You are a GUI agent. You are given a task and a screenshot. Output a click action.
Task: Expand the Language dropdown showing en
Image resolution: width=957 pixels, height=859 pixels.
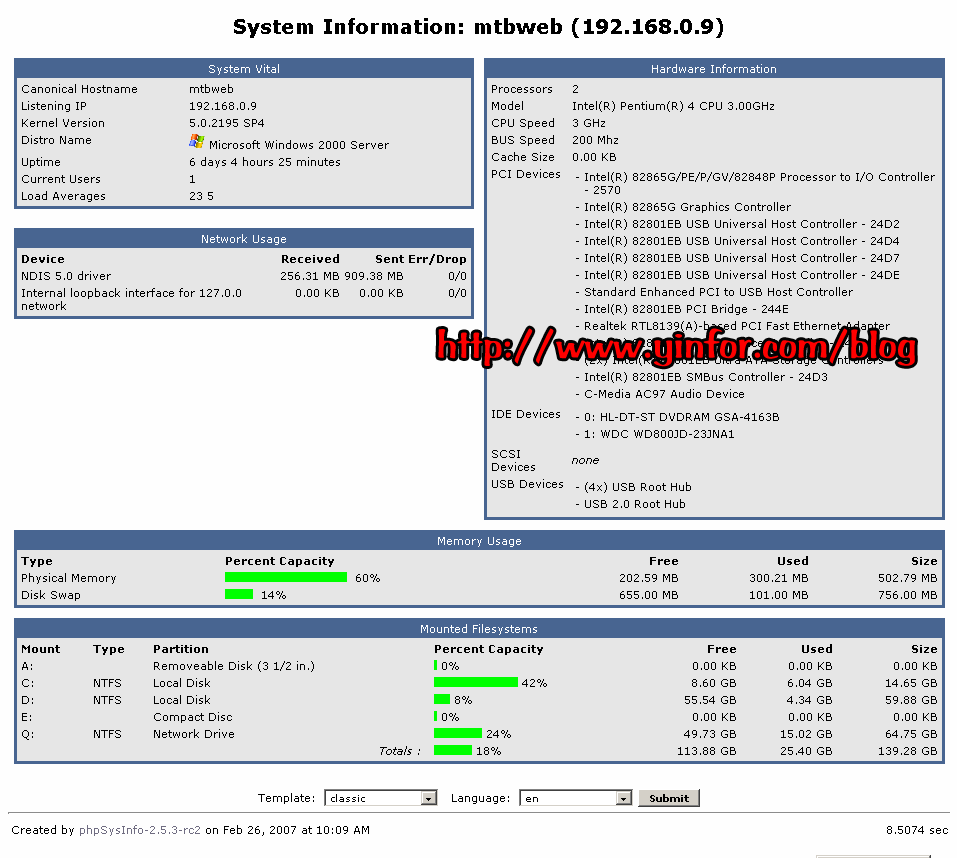[576, 798]
